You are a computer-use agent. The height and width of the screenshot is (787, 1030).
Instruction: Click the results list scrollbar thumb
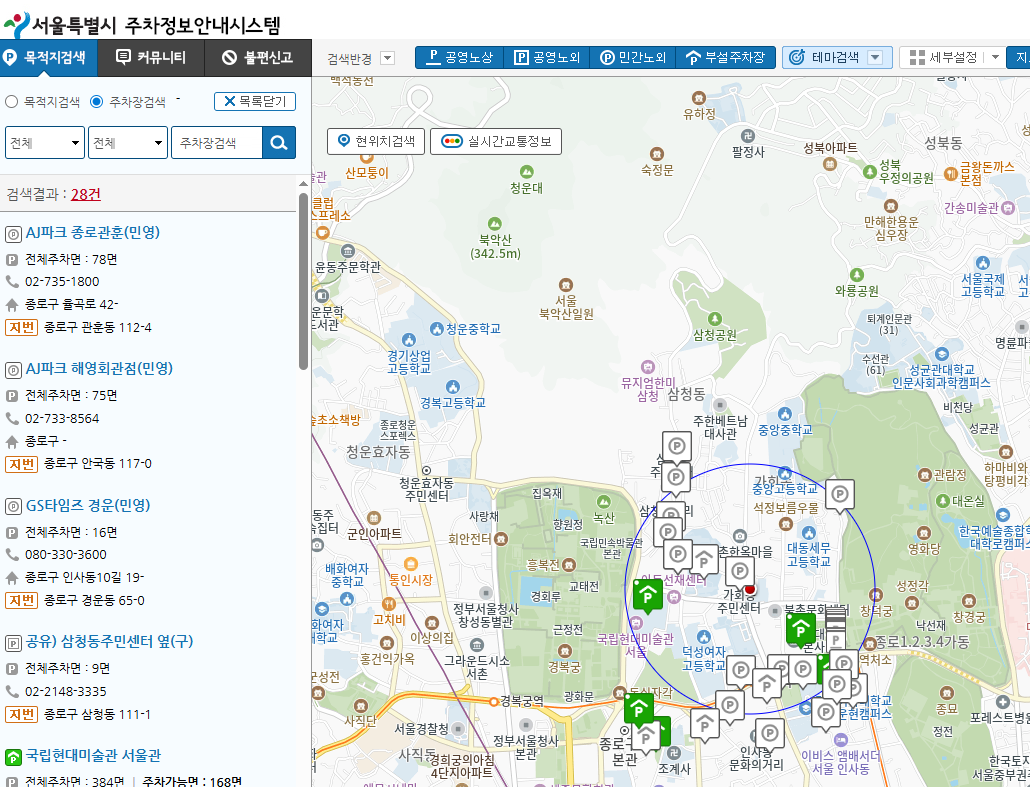303,281
